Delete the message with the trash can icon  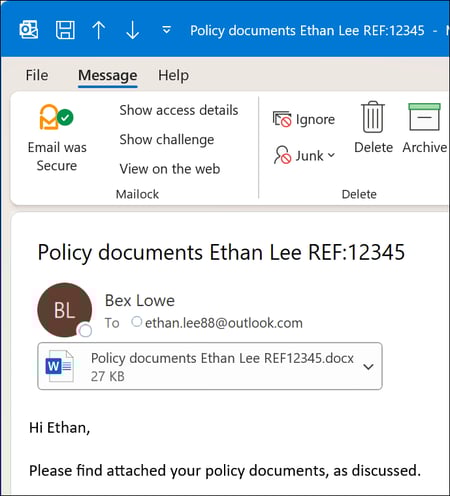(x=373, y=117)
